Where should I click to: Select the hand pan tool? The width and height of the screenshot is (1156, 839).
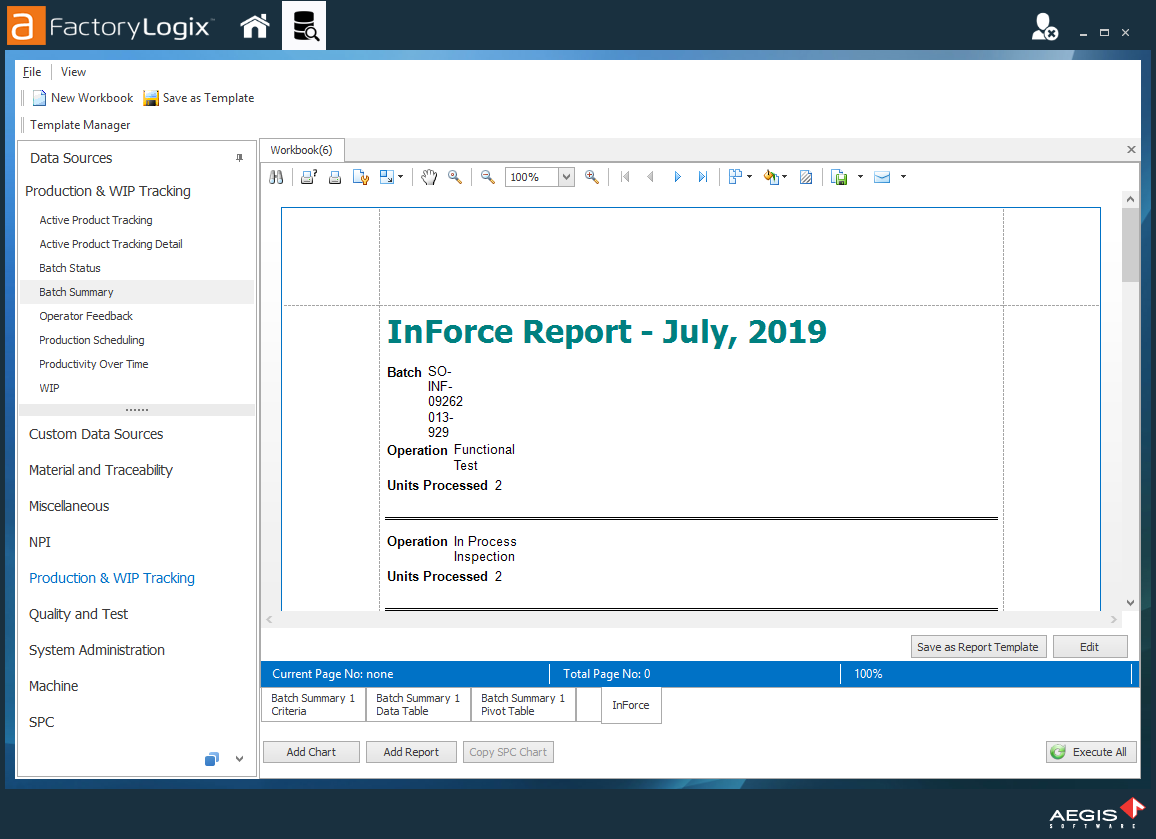pos(429,177)
